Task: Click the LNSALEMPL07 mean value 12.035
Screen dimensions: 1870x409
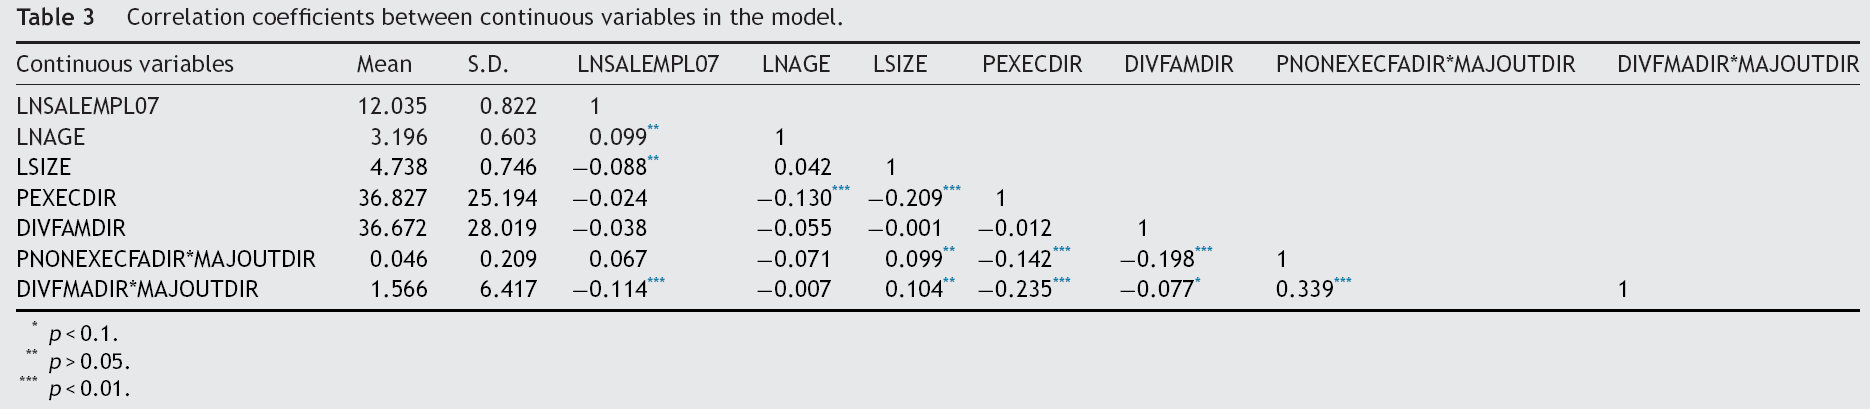Action: [393, 106]
